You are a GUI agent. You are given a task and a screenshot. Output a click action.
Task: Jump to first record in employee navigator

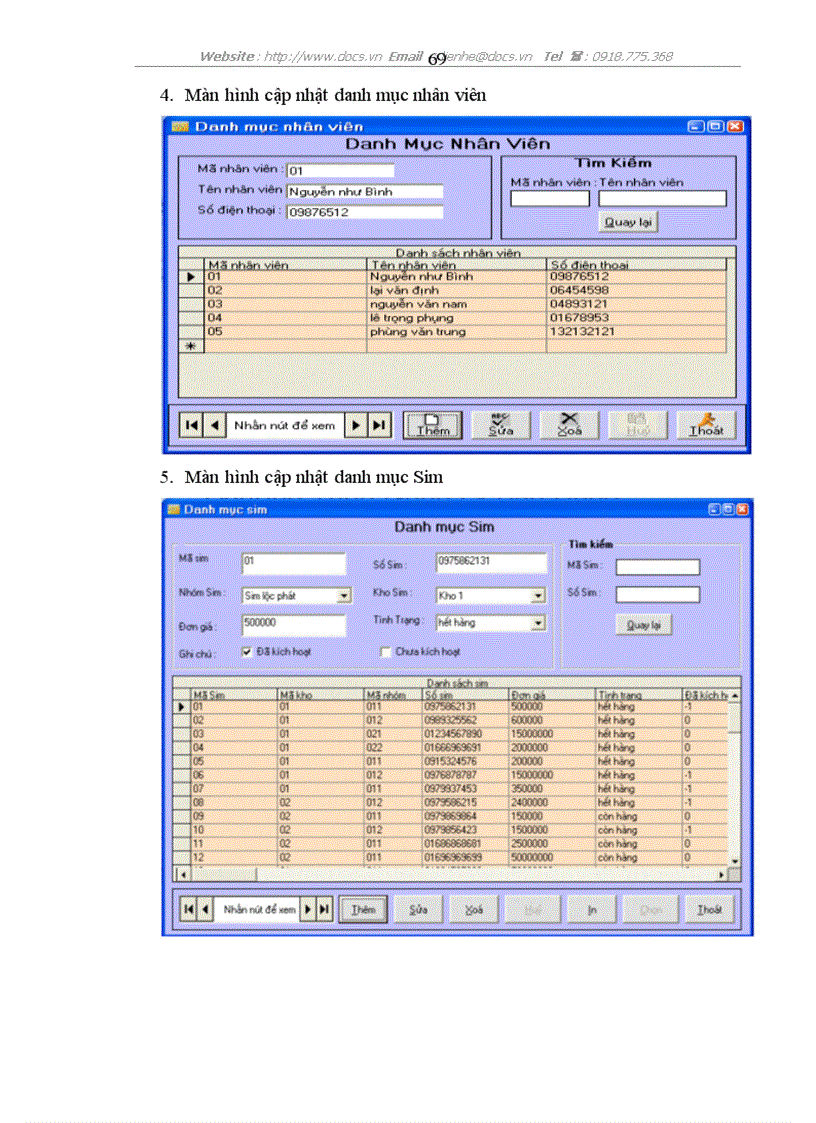pos(190,426)
